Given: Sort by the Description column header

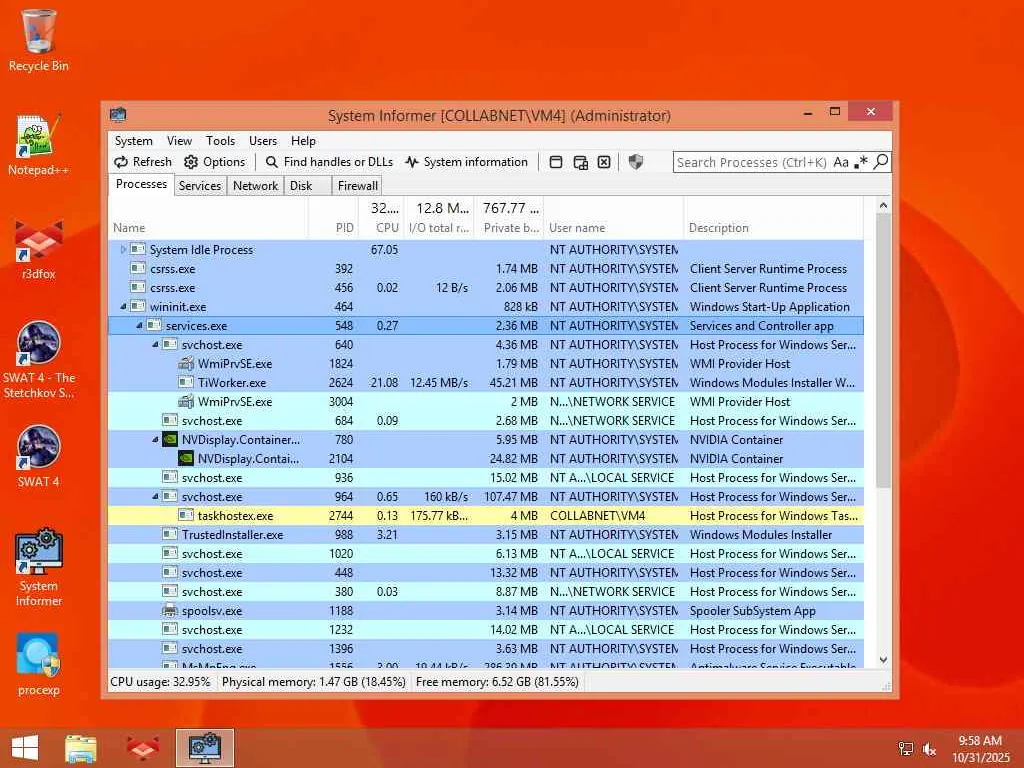Looking at the screenshot, I should tap(773, 217).
